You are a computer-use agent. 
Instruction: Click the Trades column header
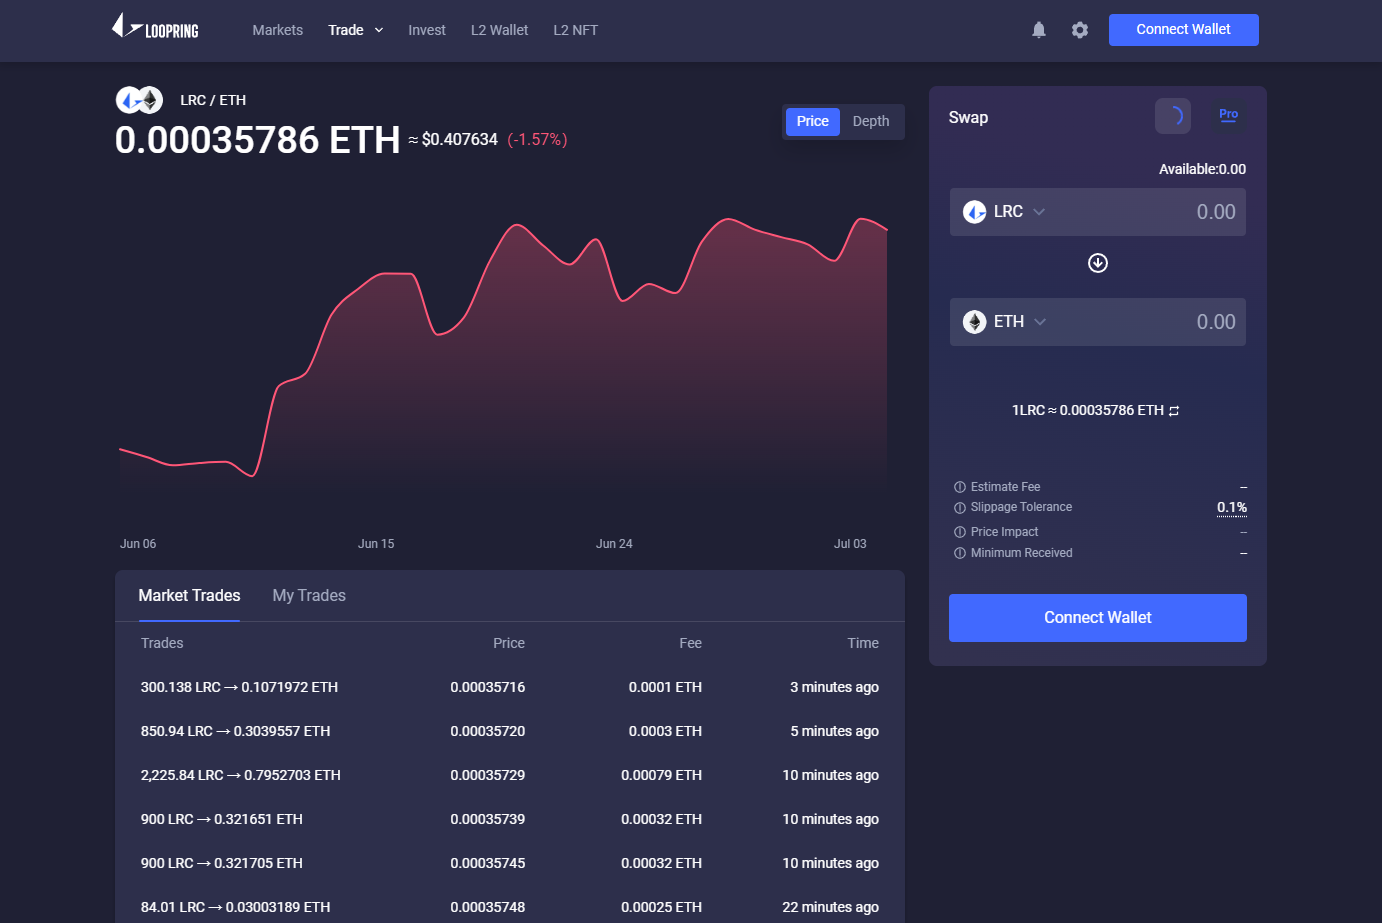pos(162,643)
